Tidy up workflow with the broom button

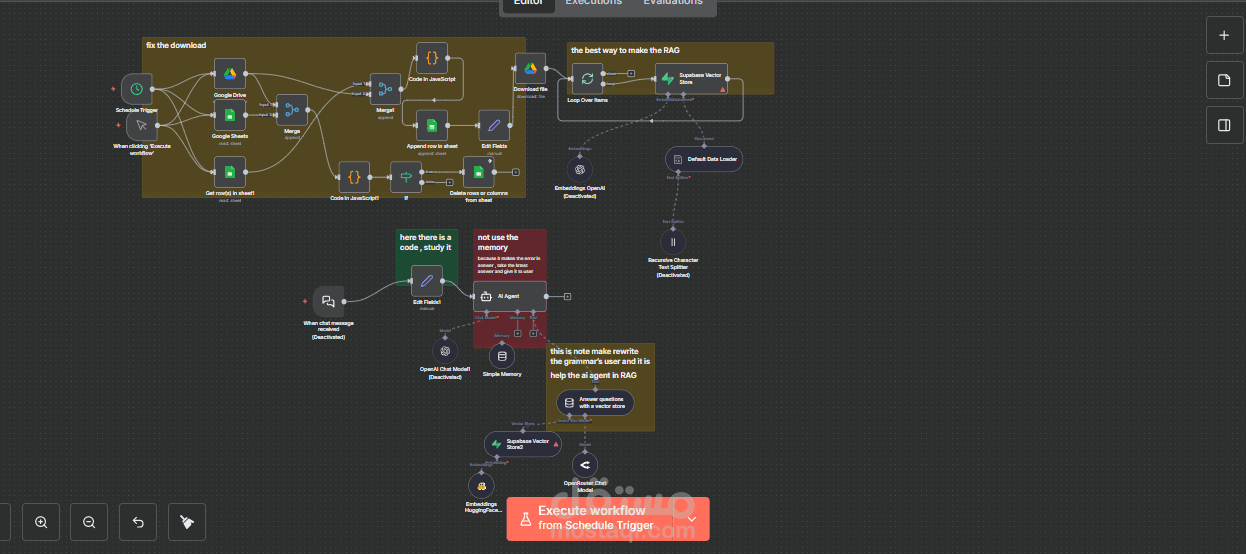point(186,522)
